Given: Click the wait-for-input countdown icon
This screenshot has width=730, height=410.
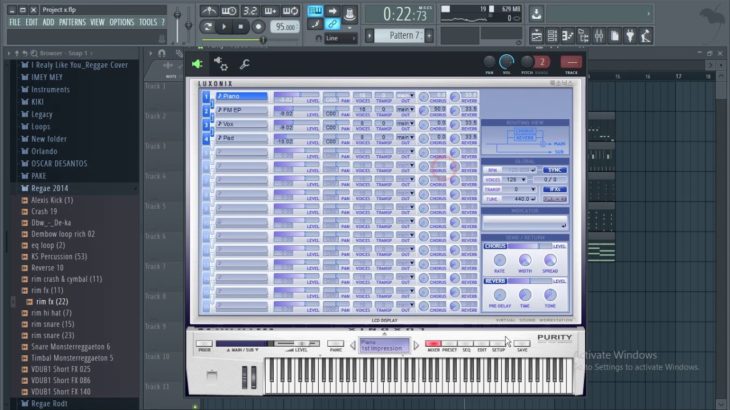Looking at the screenshot, I should click(x=229, y=10).
